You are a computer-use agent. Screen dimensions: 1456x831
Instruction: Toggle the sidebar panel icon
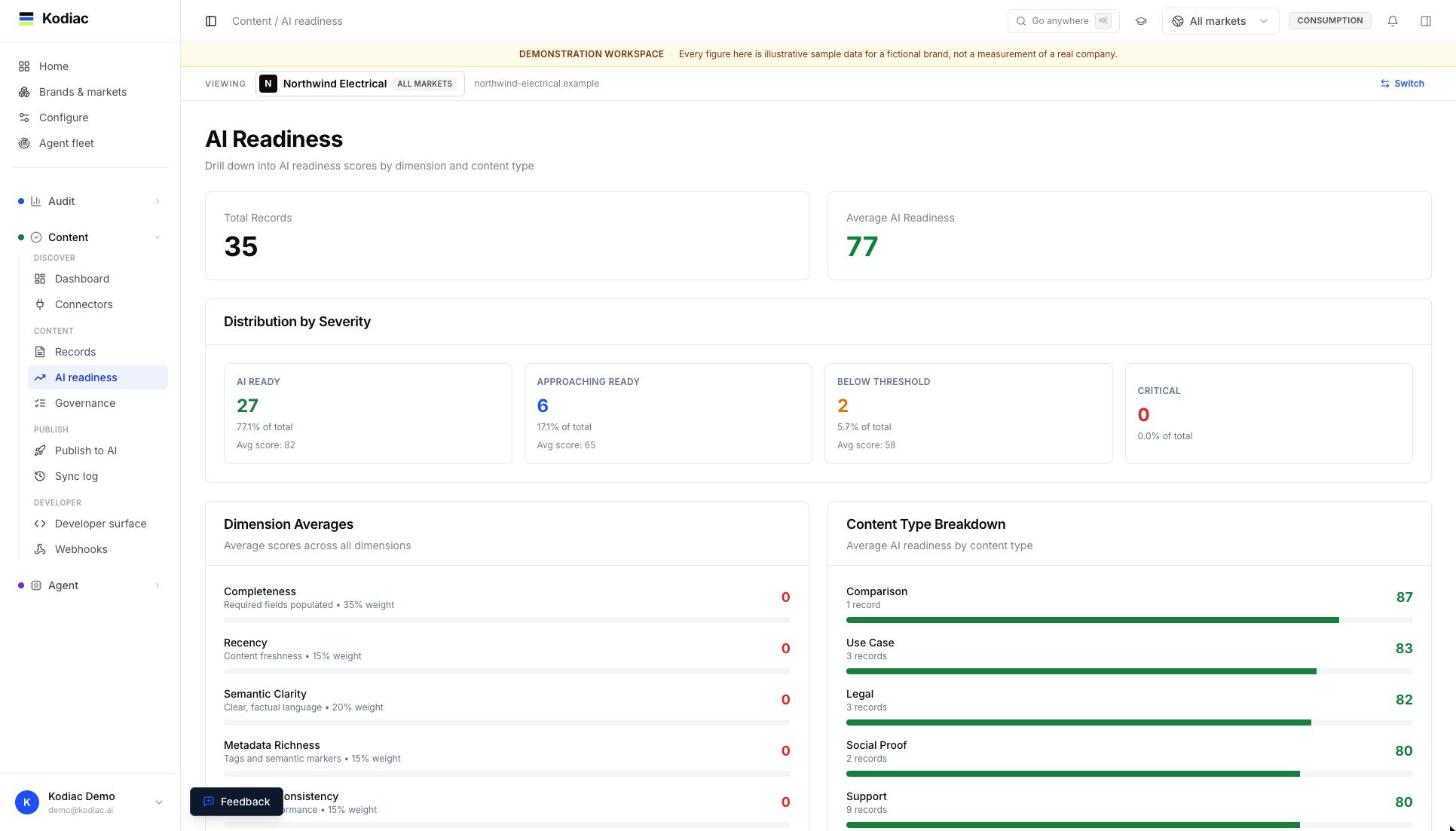click(211, 21)
